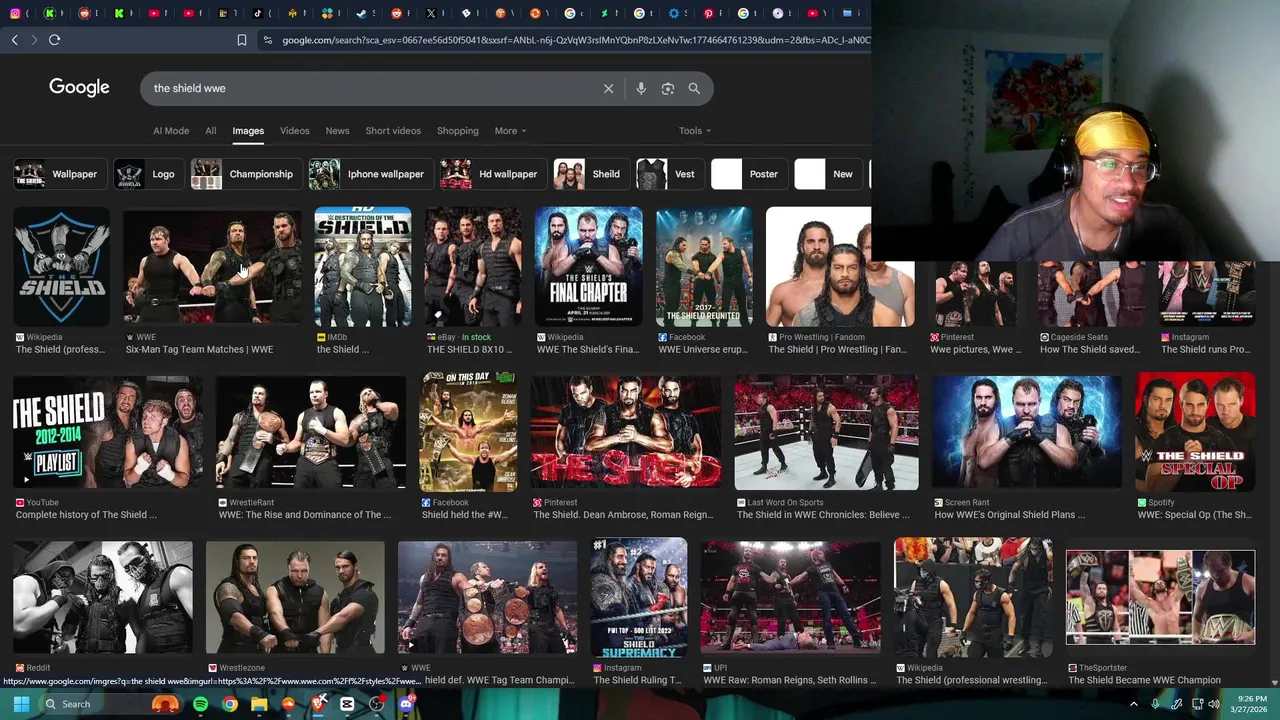1280x720 pixels.
Task: Open Six-Man Tag Team Matches WWE link
Action: [x=199, y=350]
